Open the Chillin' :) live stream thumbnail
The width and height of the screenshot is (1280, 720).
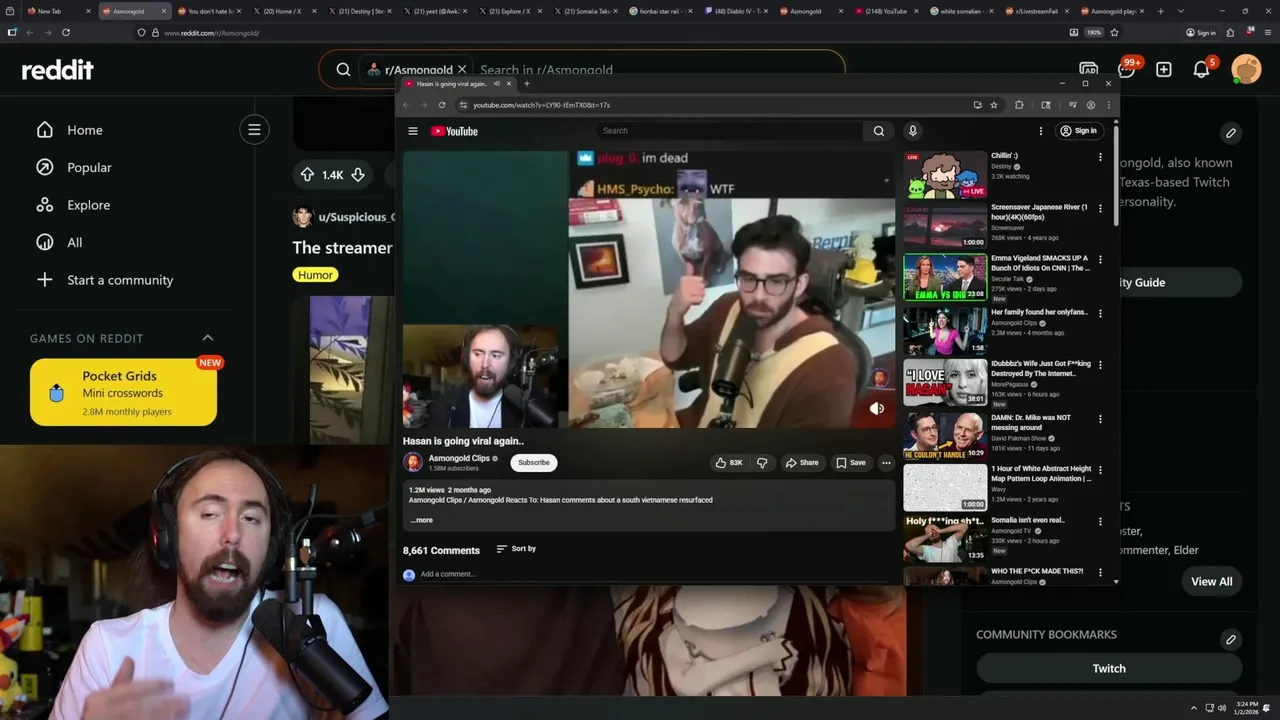pos(945,175)
